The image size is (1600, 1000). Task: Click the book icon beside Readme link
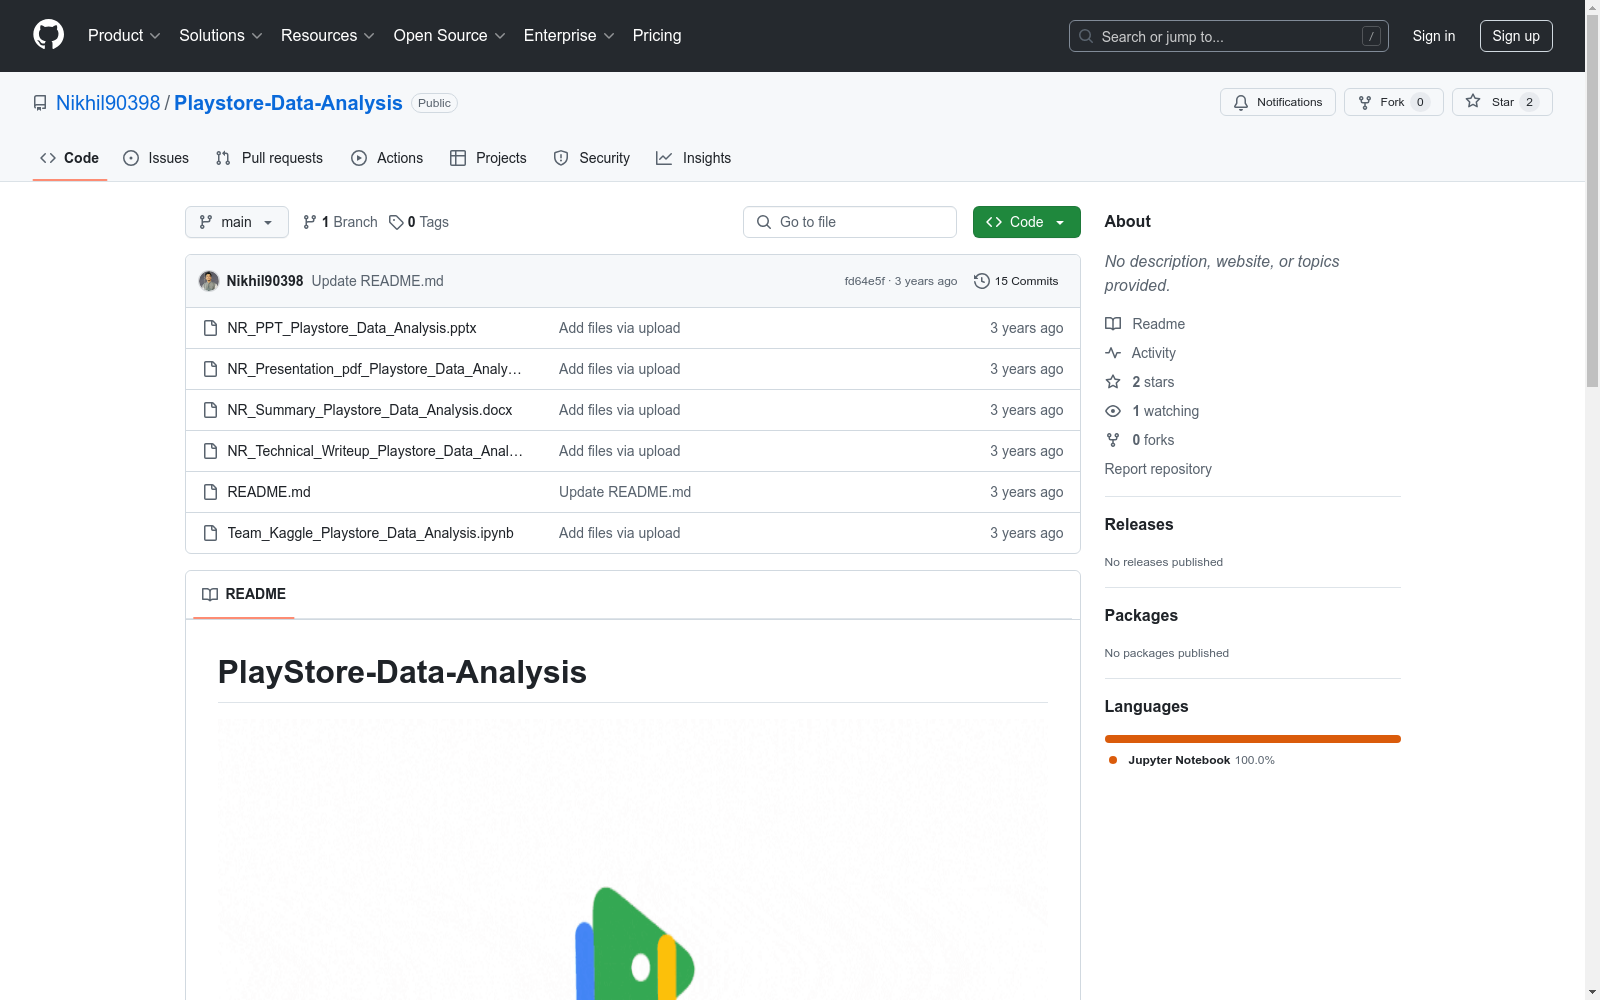tap(1113, 324)
